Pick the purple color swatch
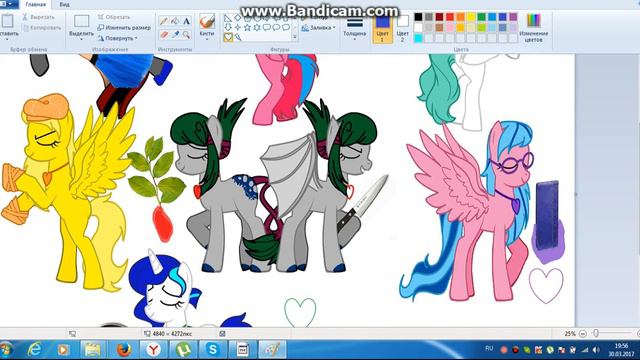This screenshot has width=640, height=360. (x=513, y=17)
